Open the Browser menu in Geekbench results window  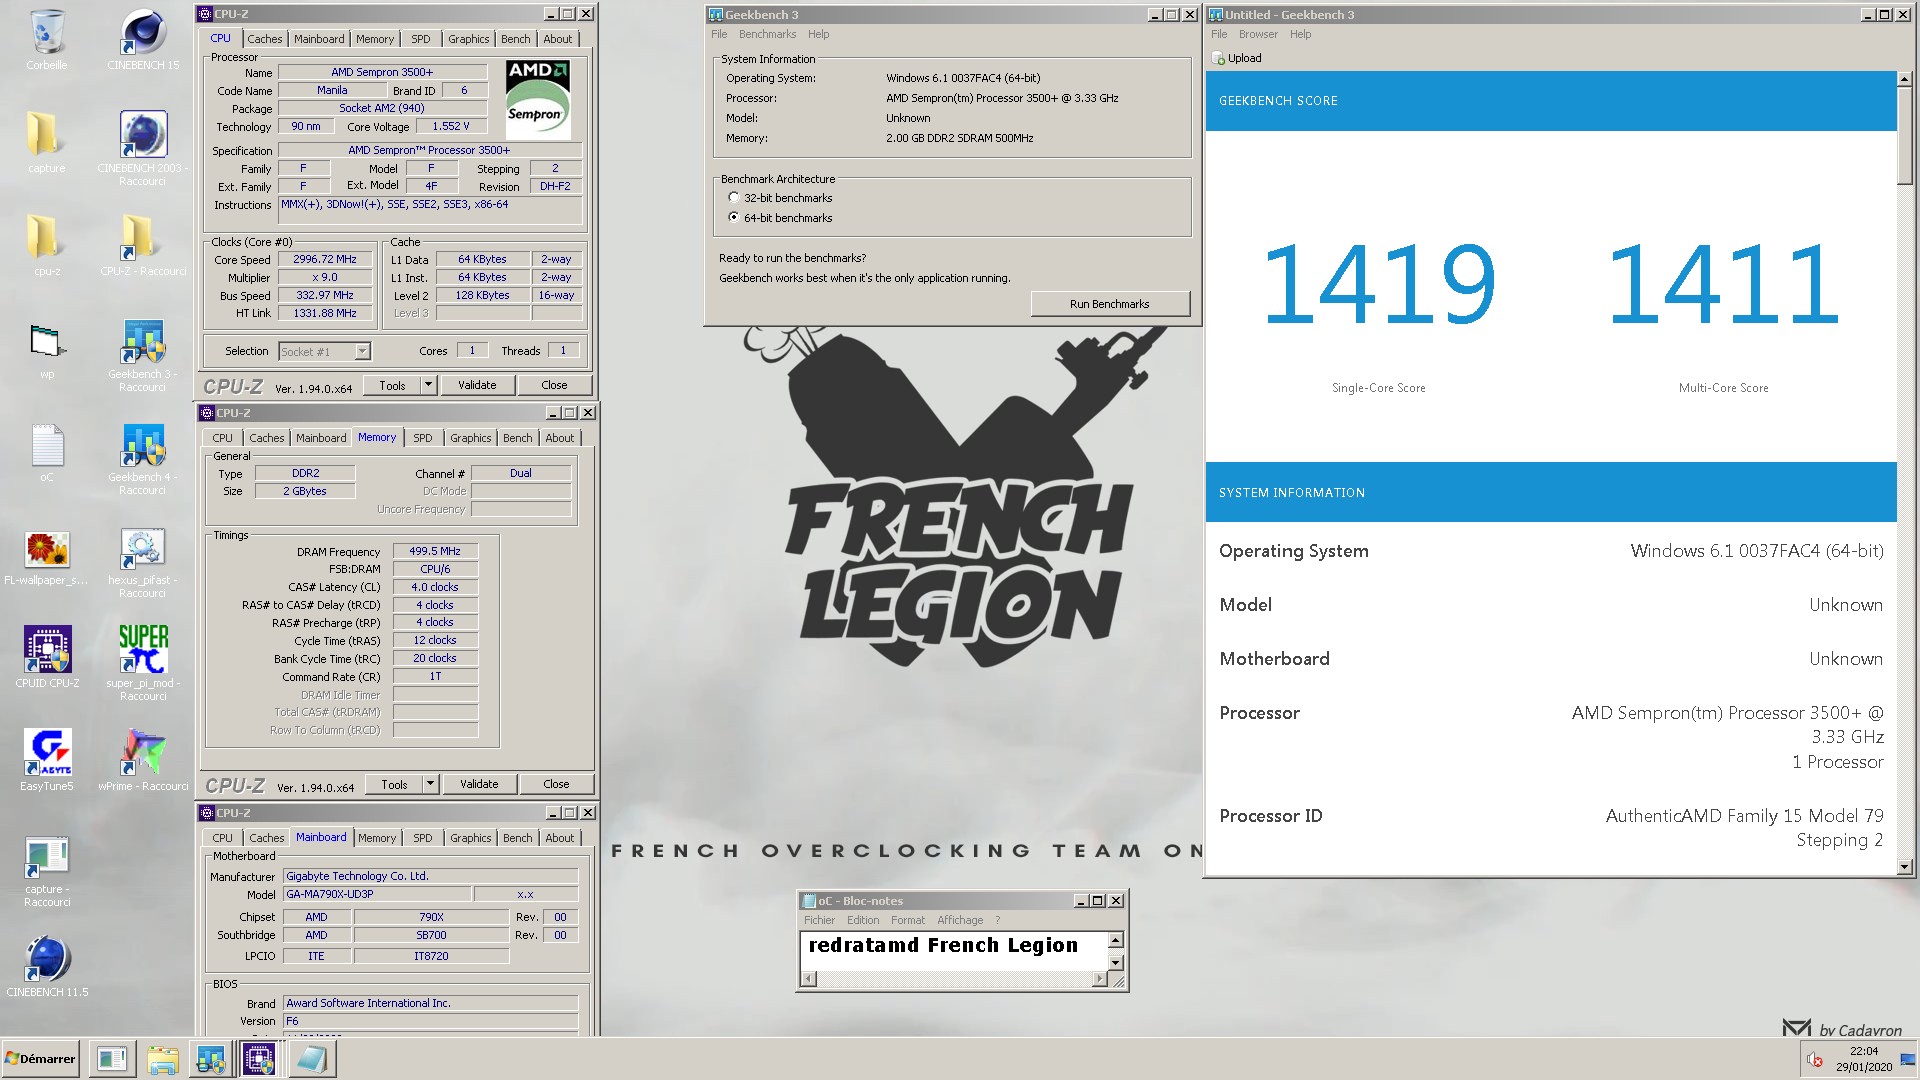click(x=1258, y=34)
